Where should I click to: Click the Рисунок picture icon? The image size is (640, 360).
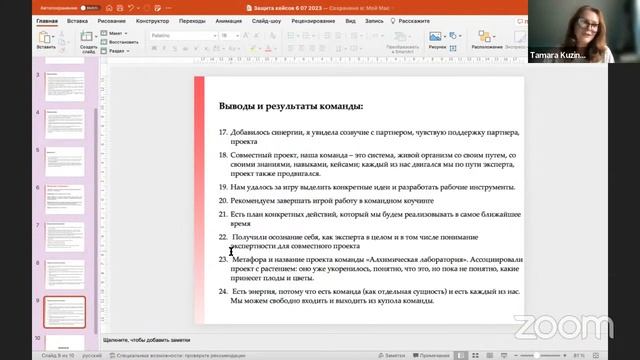436,37
